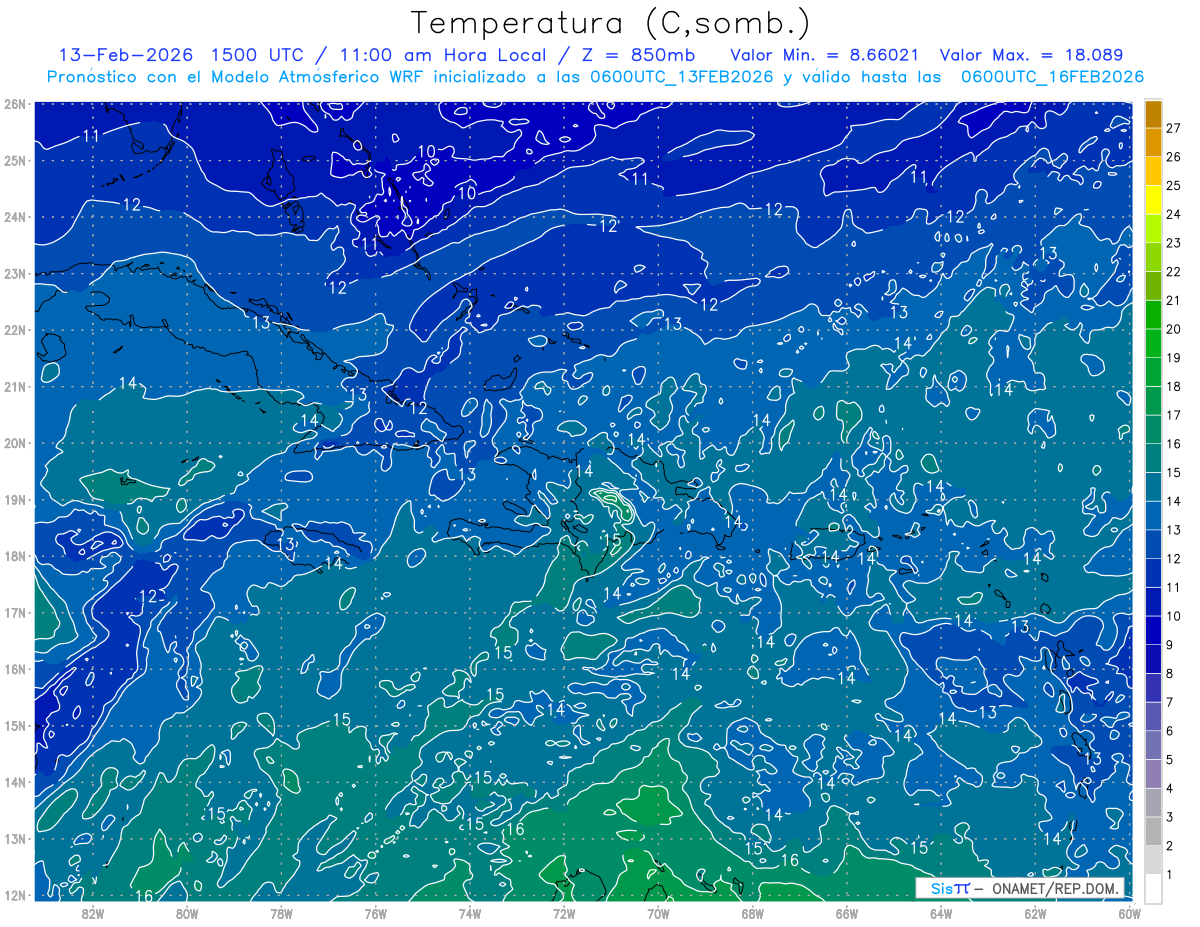Click the latitude axis label "24N"

pyautogui.click(x=14, y=217)
